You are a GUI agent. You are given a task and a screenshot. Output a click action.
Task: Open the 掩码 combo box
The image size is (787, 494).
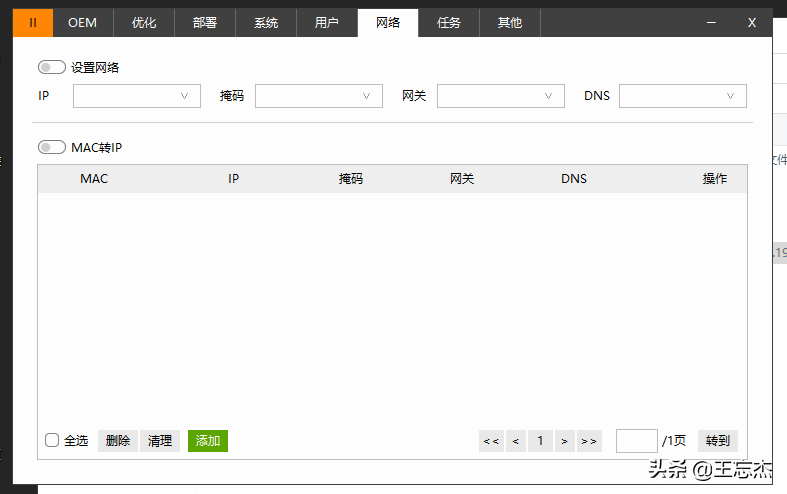(319, 96)
